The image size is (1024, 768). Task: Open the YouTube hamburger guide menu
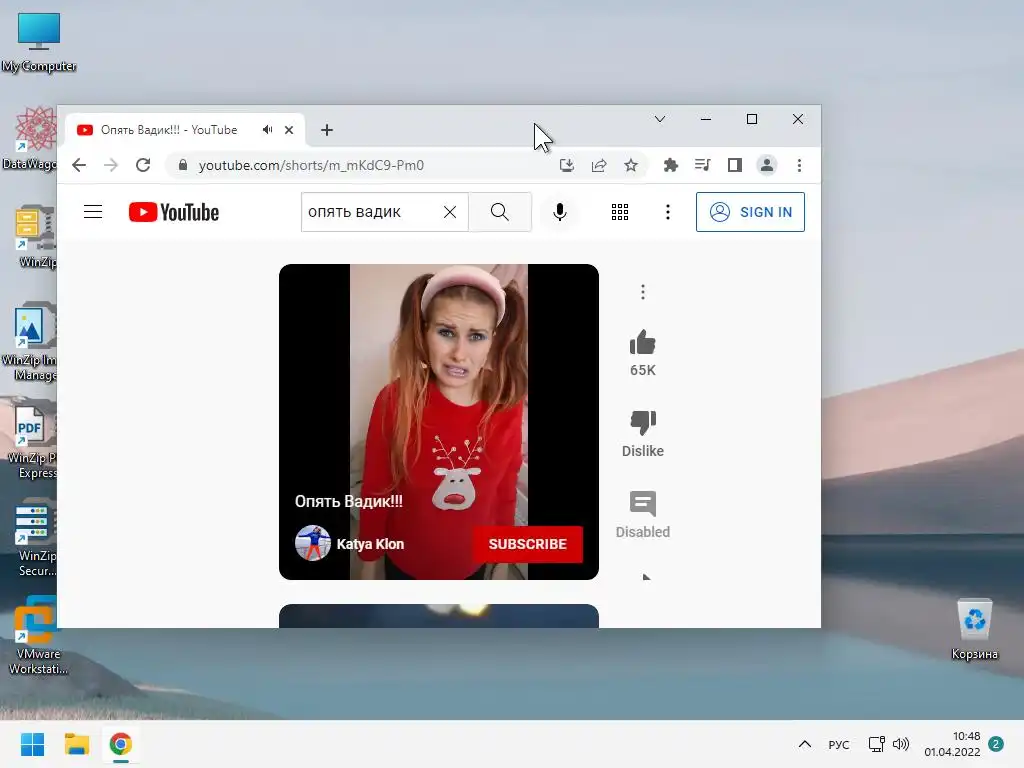pos(93,212)
